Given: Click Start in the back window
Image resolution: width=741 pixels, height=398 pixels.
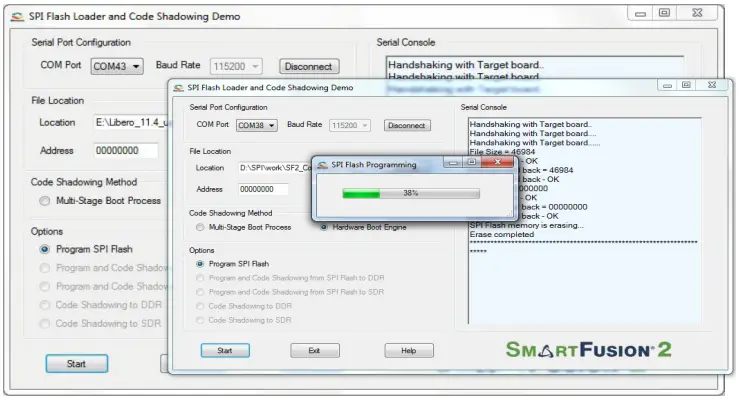Looking at the screenshot, I should 77,364.
